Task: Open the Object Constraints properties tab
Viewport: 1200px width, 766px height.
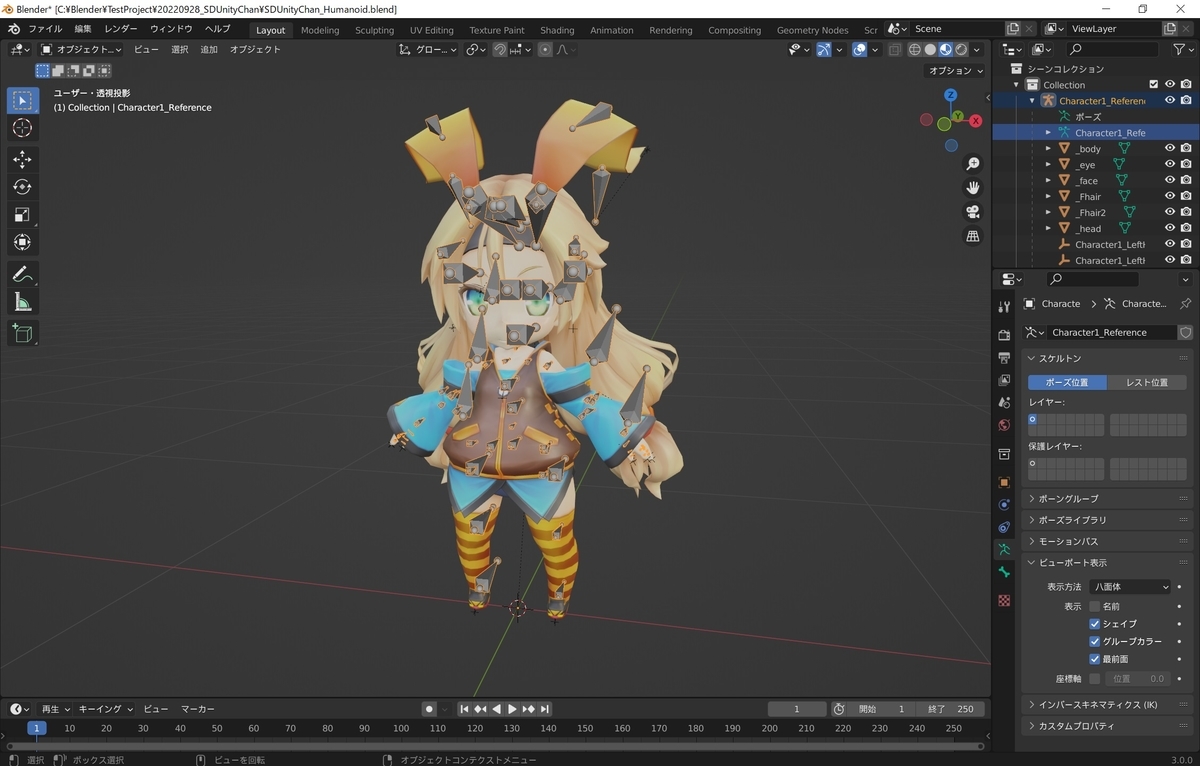Action: tap(1004, 527)
